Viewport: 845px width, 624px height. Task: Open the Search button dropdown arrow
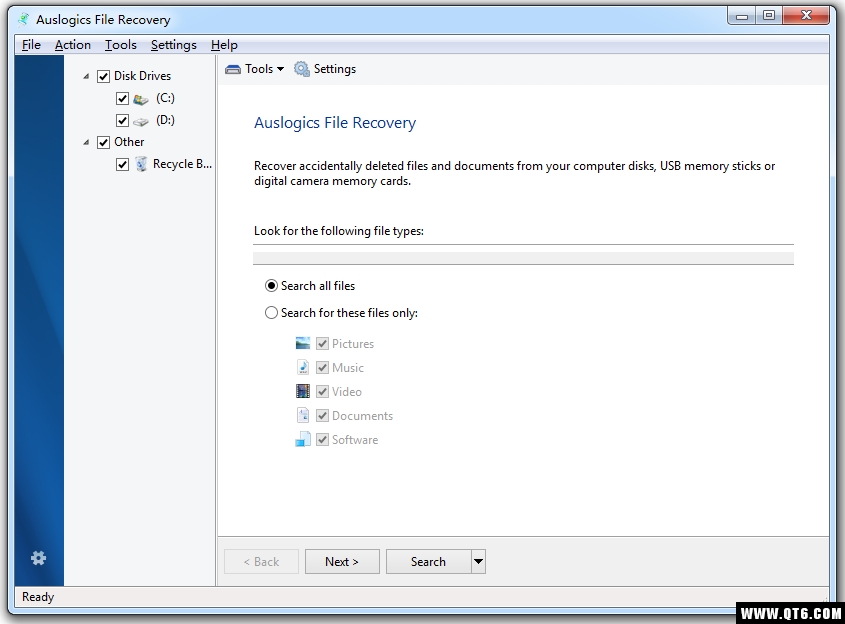click(478, 561)
